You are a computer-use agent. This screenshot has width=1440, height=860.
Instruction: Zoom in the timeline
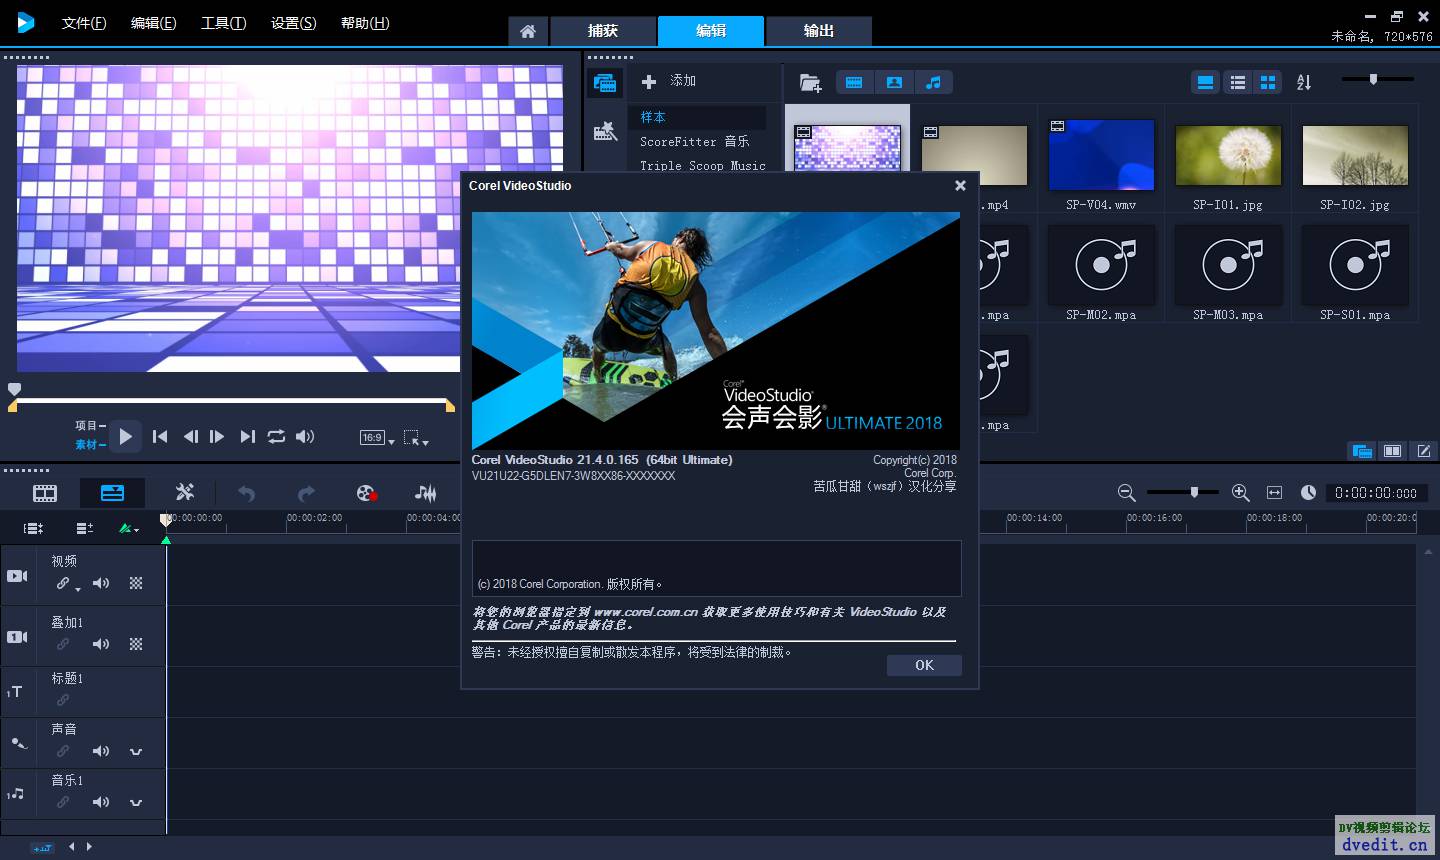tap(1241, 493)
